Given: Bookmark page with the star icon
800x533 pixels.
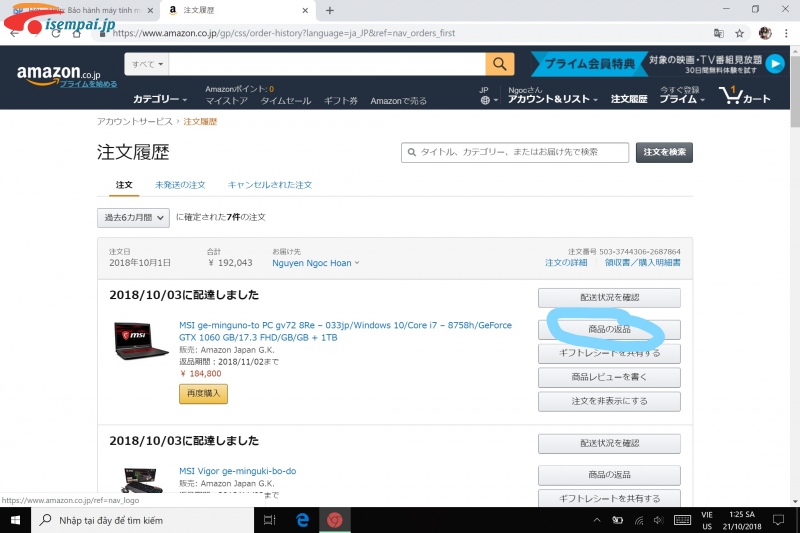Looking at the screenshot, I should point(739,33).
